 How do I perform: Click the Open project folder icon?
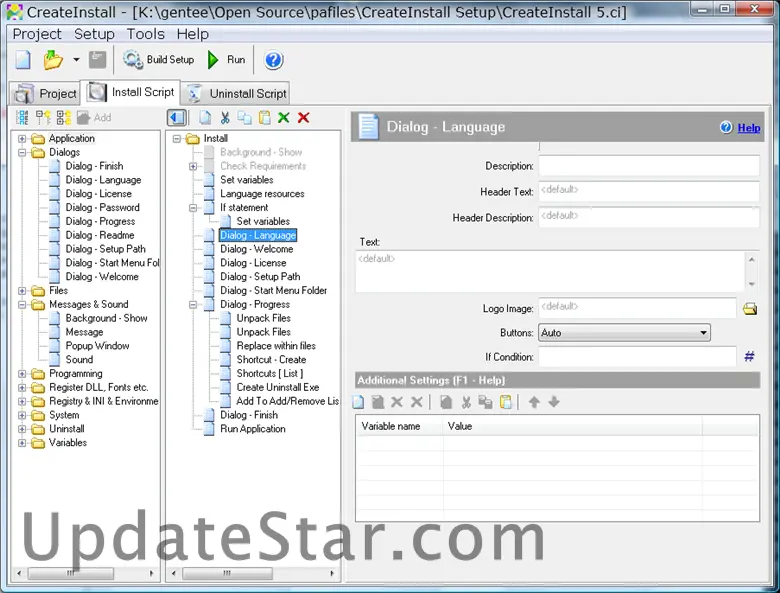pyautogui.click(x=53, y=60)
